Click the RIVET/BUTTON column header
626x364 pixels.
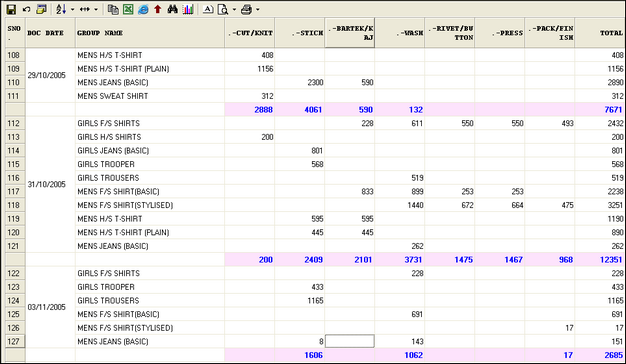[x=450, y=33]
